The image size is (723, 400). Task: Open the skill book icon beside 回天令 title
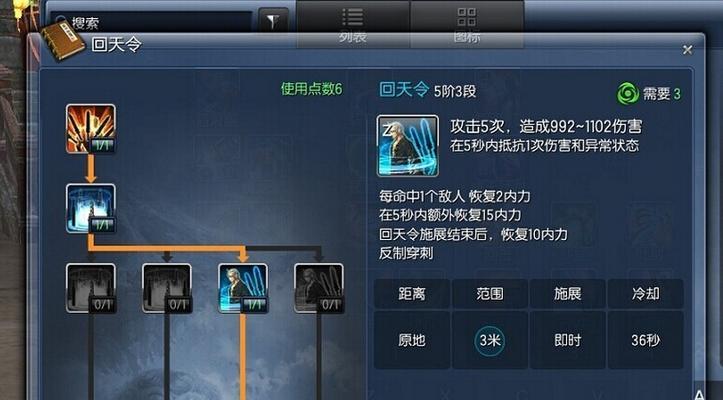click(x=63, y=40)
